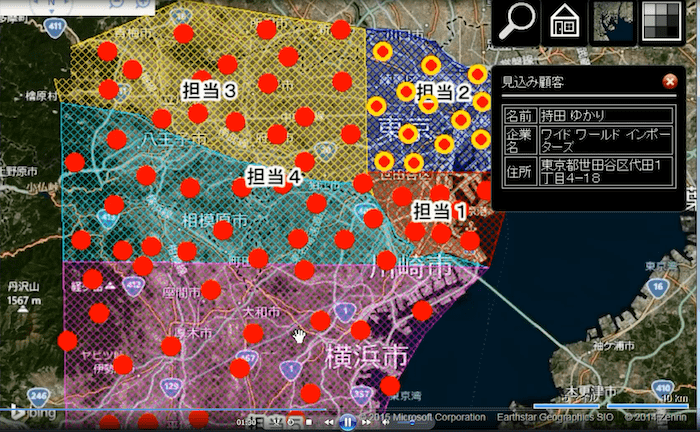Select the 担当 4 territory label
This screenshot has width=700, height=432.
(273, 177)
